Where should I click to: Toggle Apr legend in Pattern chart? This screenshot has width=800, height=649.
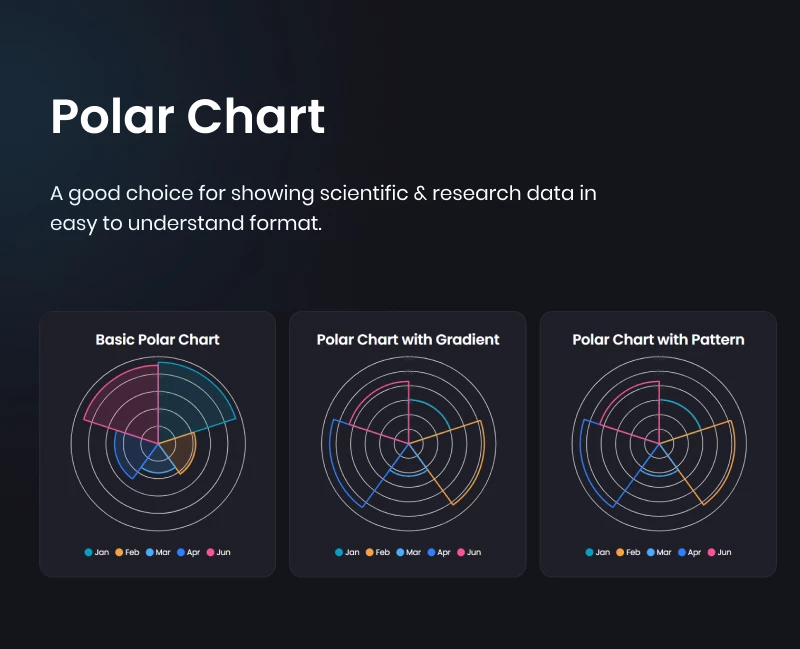point(689,552)
